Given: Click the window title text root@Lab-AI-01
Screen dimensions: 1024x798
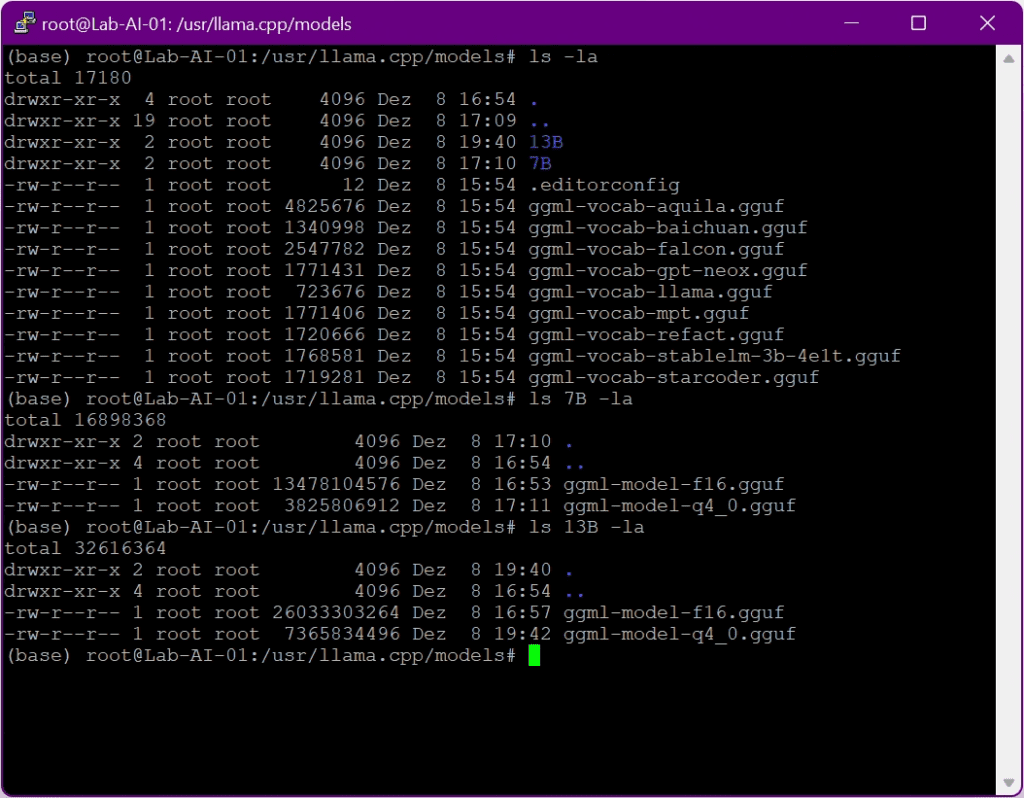Looking at the screenshot, I should [x=106, y=24].
